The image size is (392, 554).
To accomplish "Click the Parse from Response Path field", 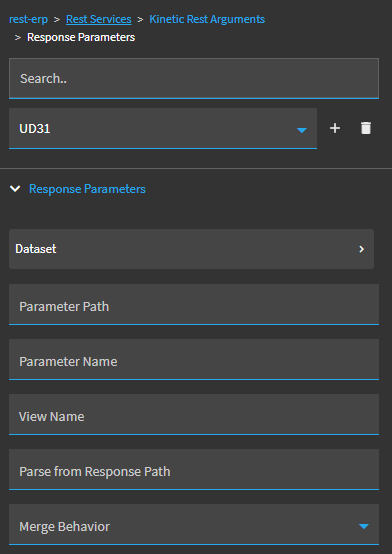I will 194,470.
